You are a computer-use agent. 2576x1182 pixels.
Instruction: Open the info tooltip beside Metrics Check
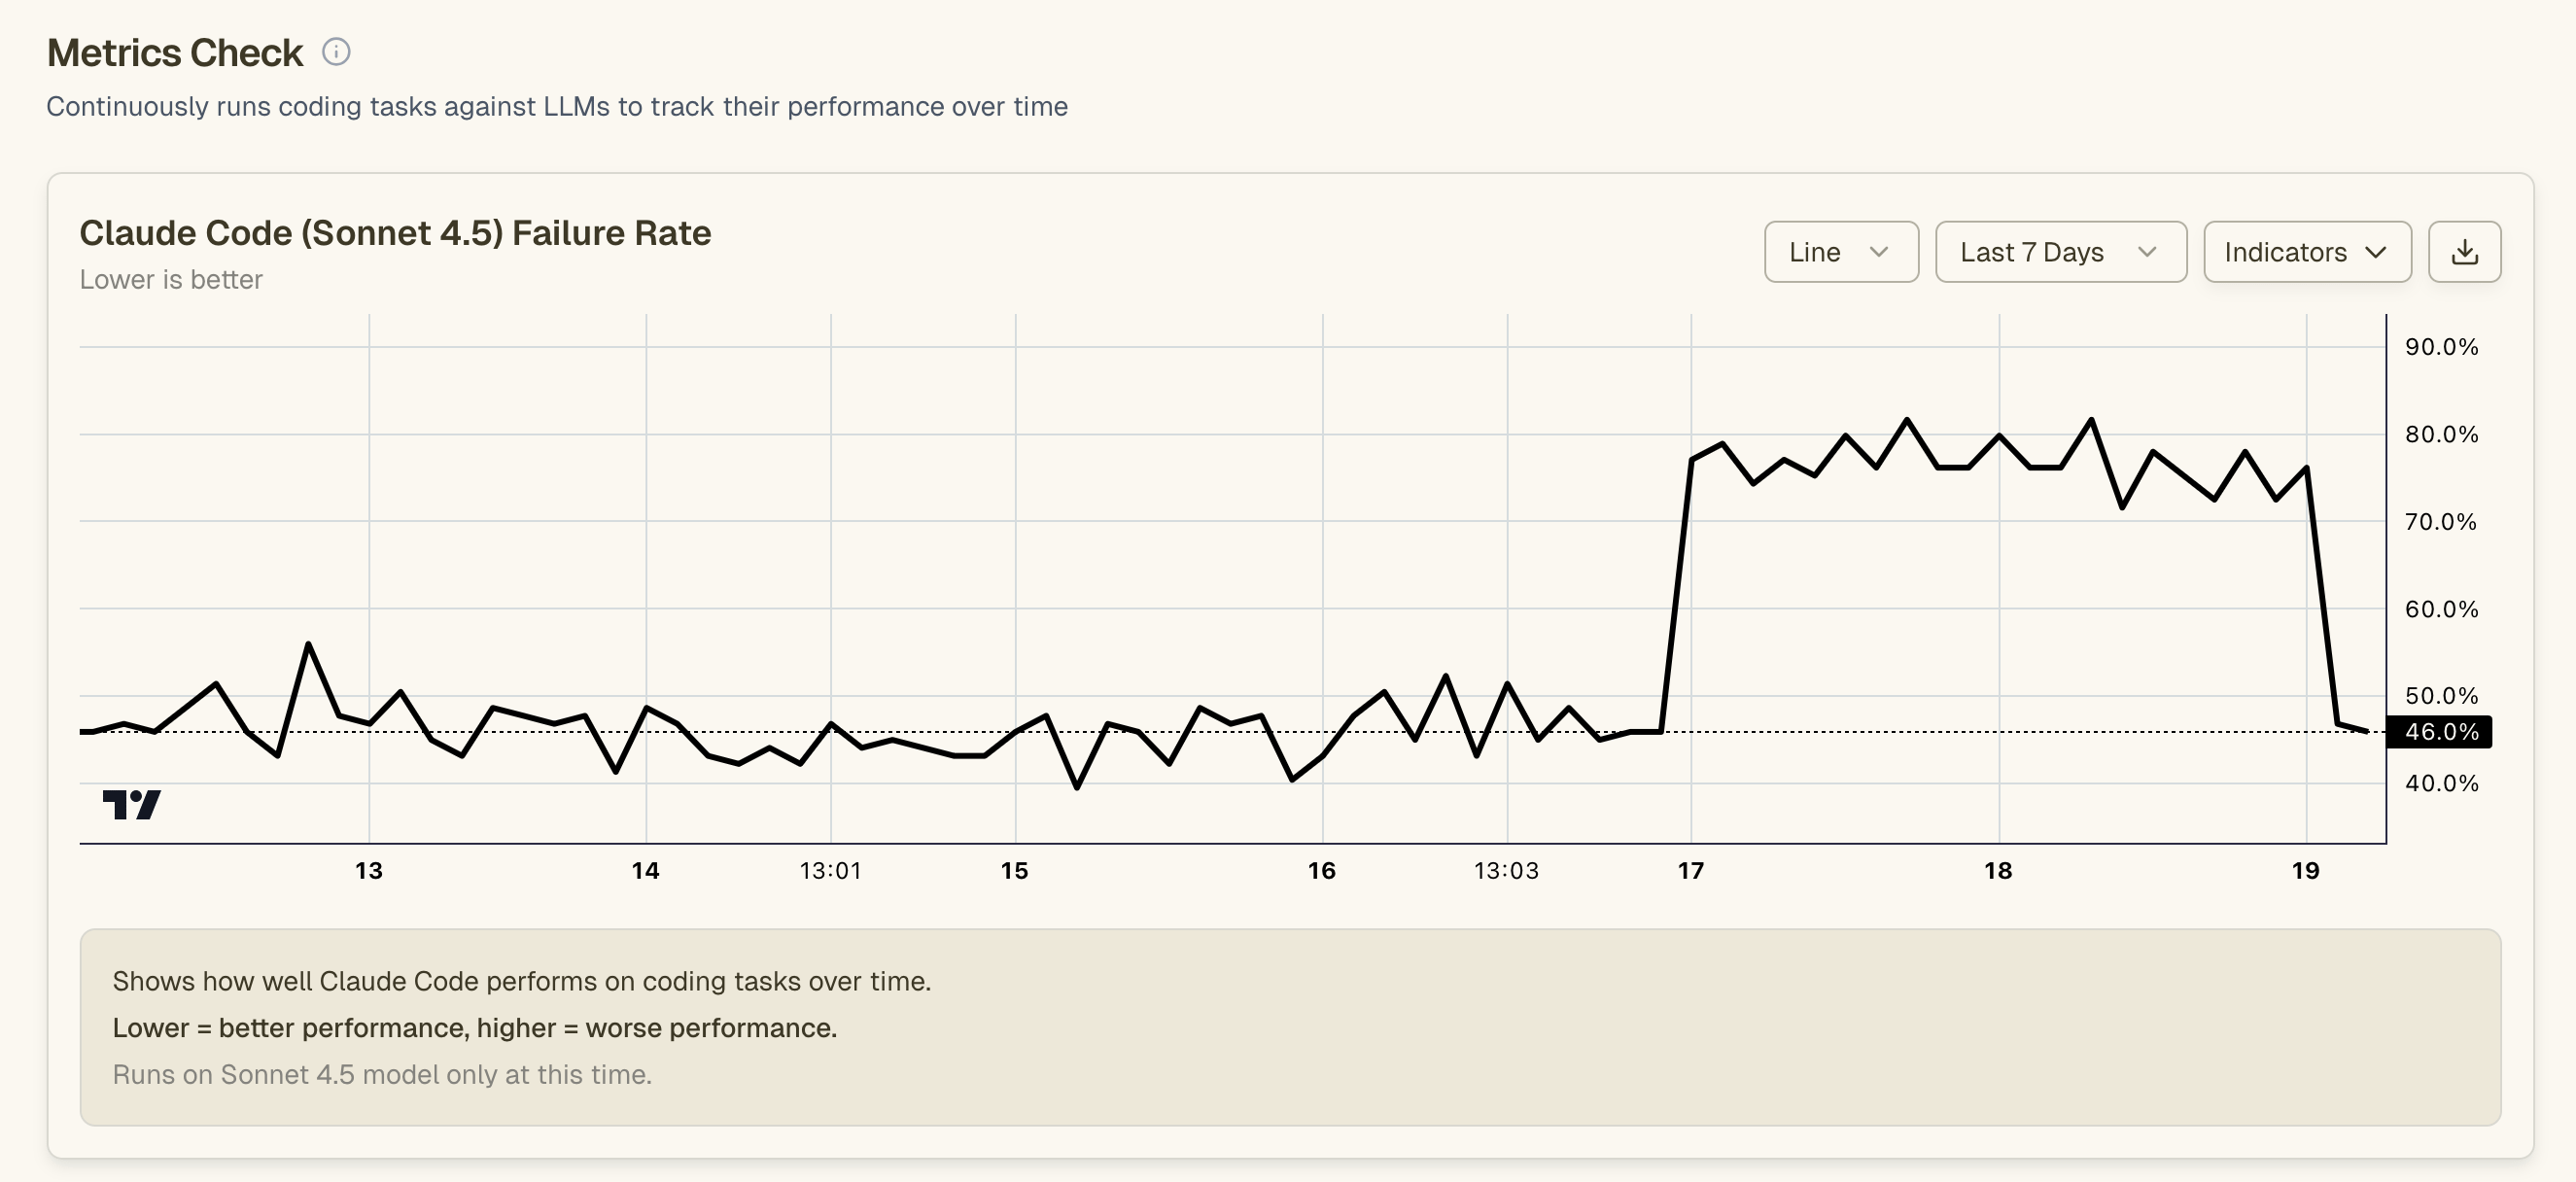(x=336, y=51)
